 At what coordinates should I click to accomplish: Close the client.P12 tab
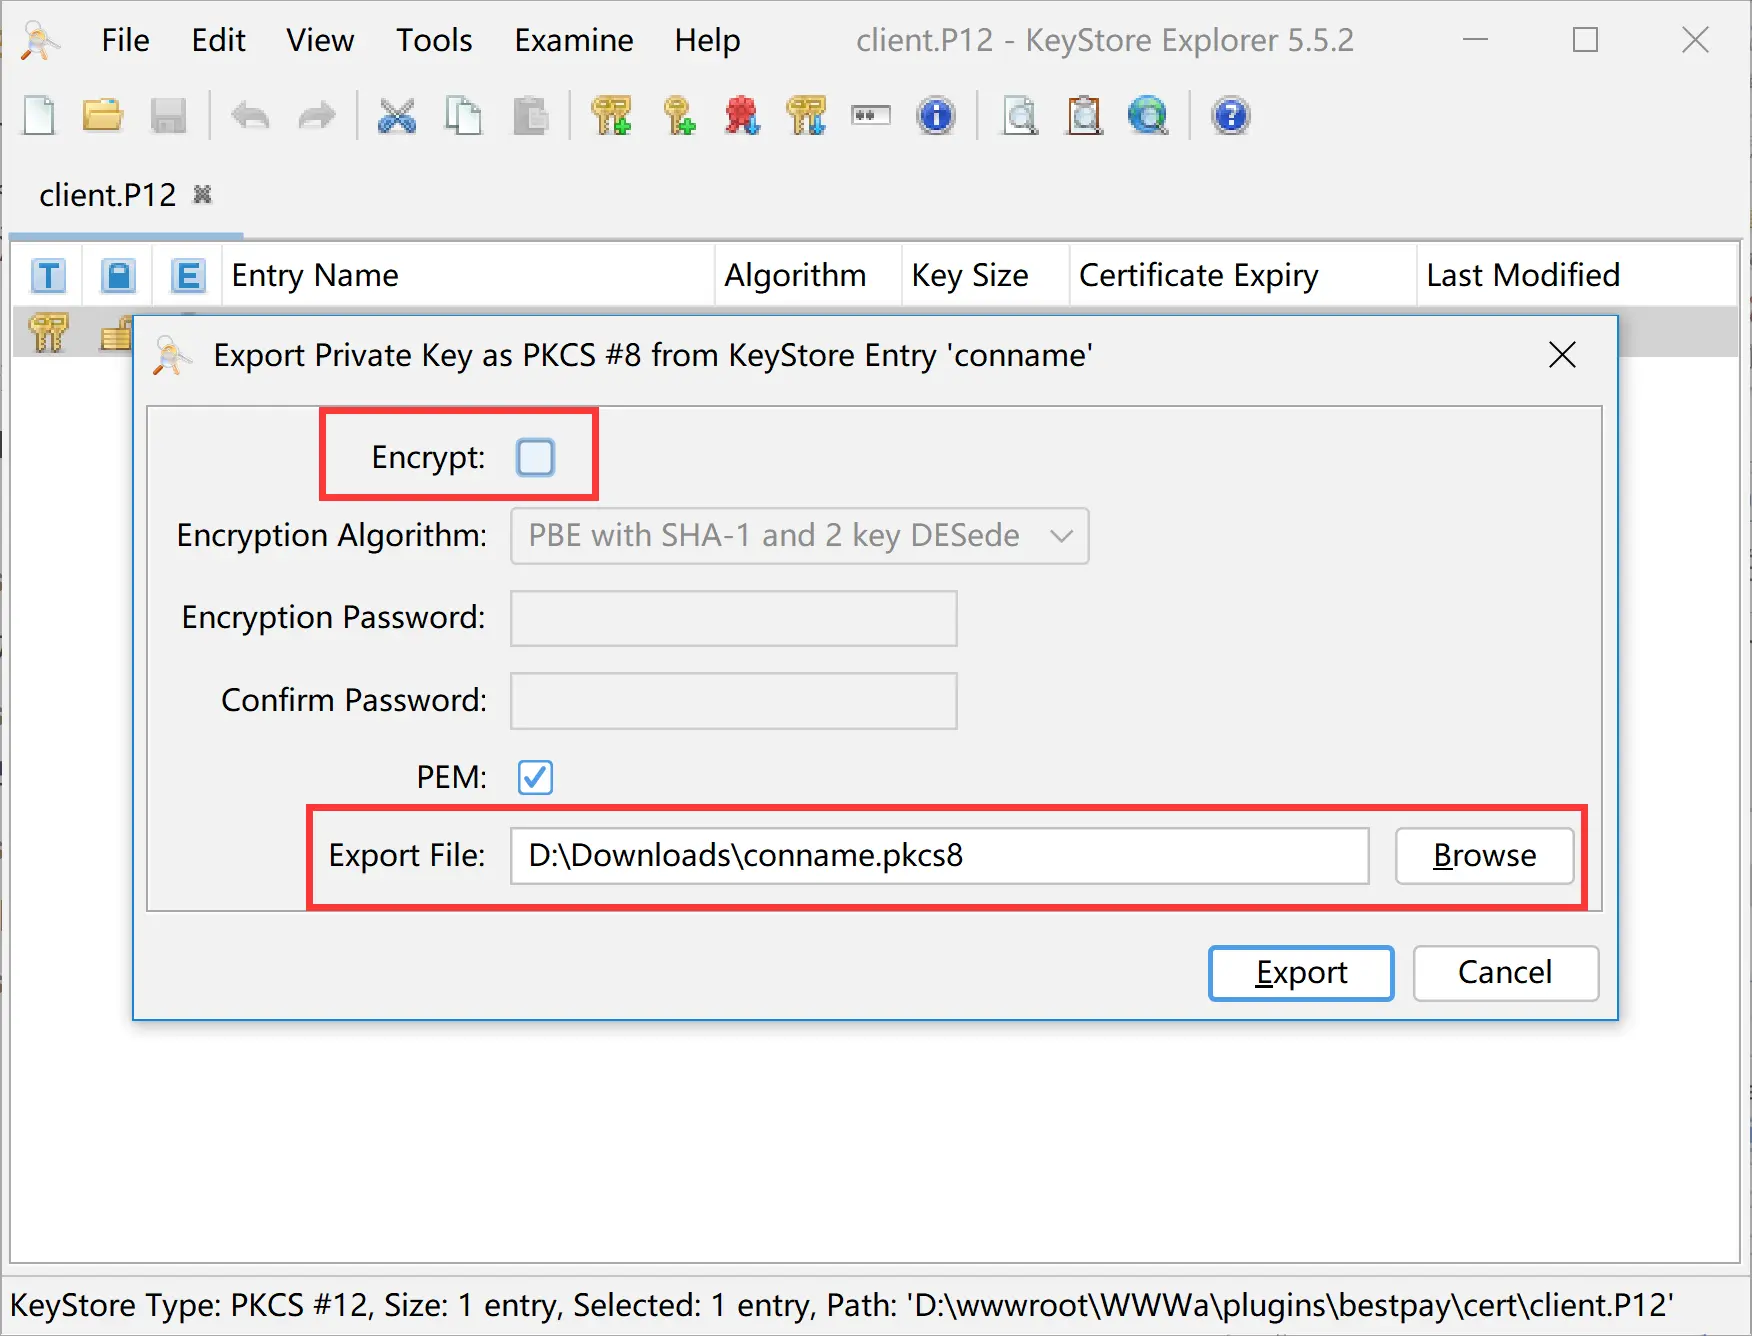[202, 194]
